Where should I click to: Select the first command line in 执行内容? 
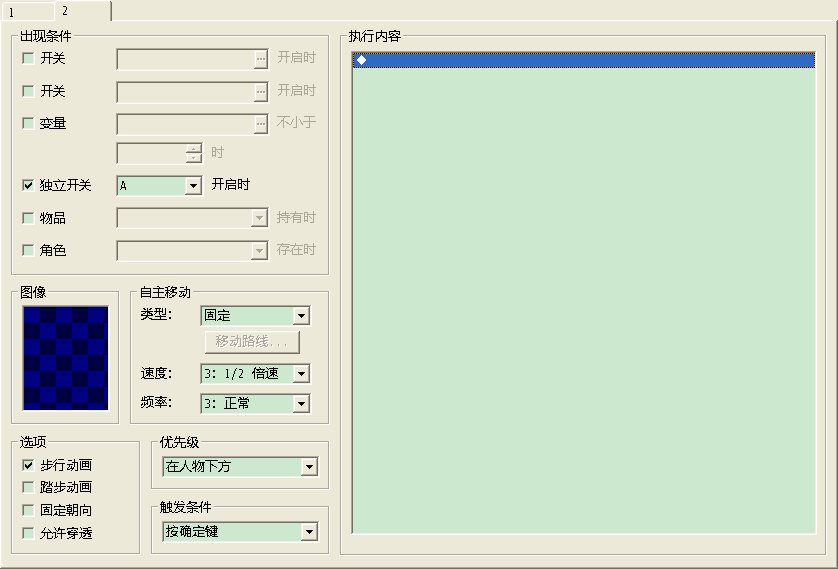coord(584,60)
